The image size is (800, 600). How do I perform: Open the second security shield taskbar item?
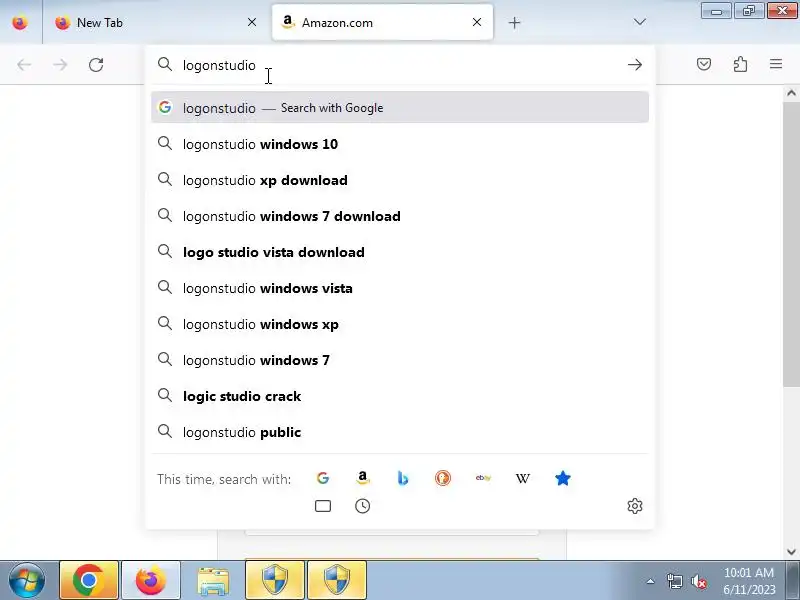click(337, 580)
